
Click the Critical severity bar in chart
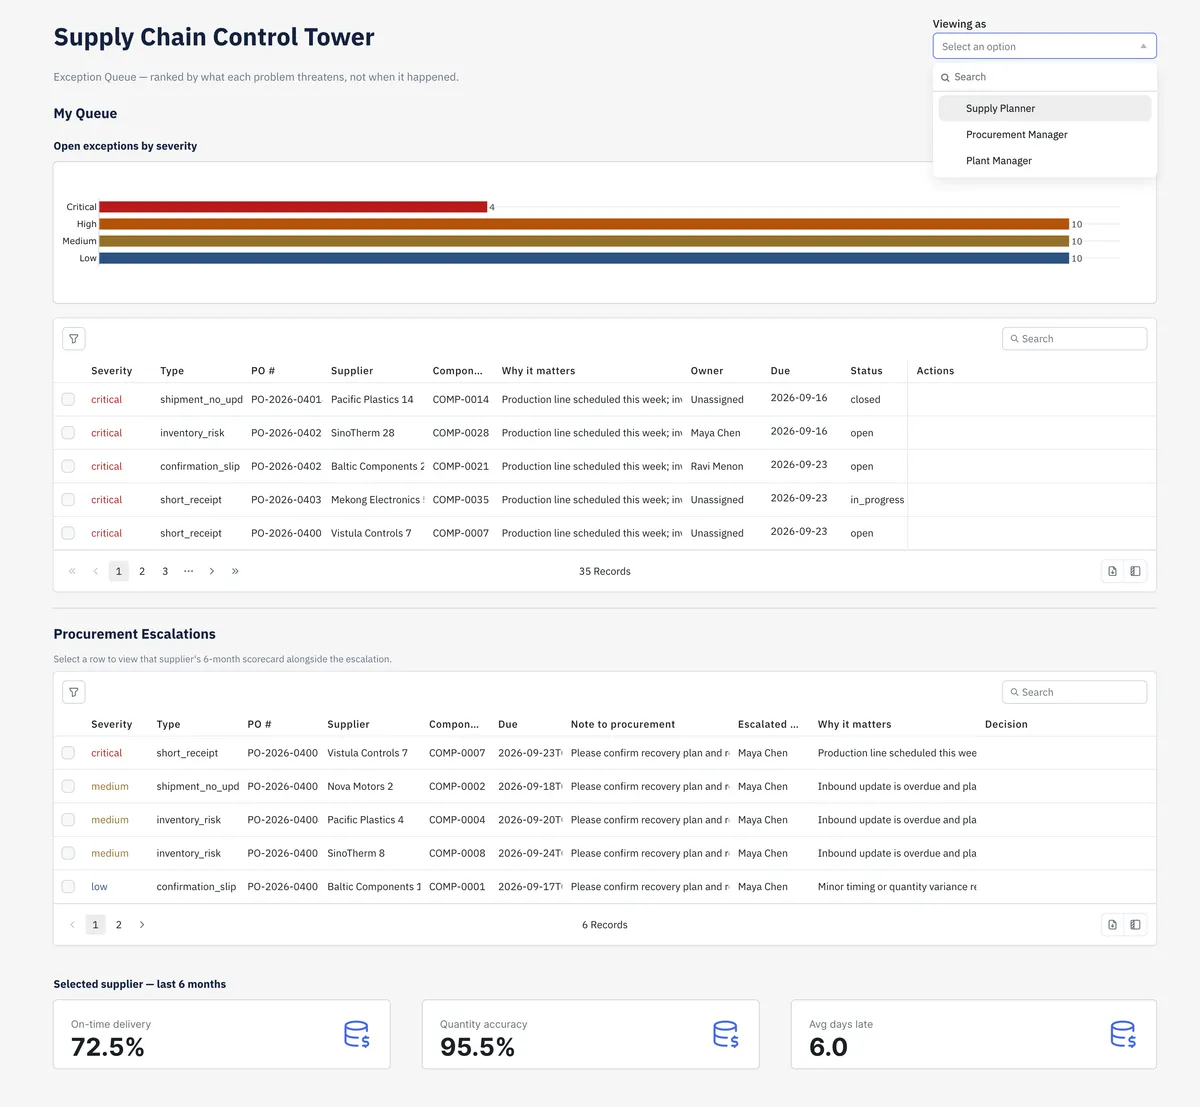(293, 207)
